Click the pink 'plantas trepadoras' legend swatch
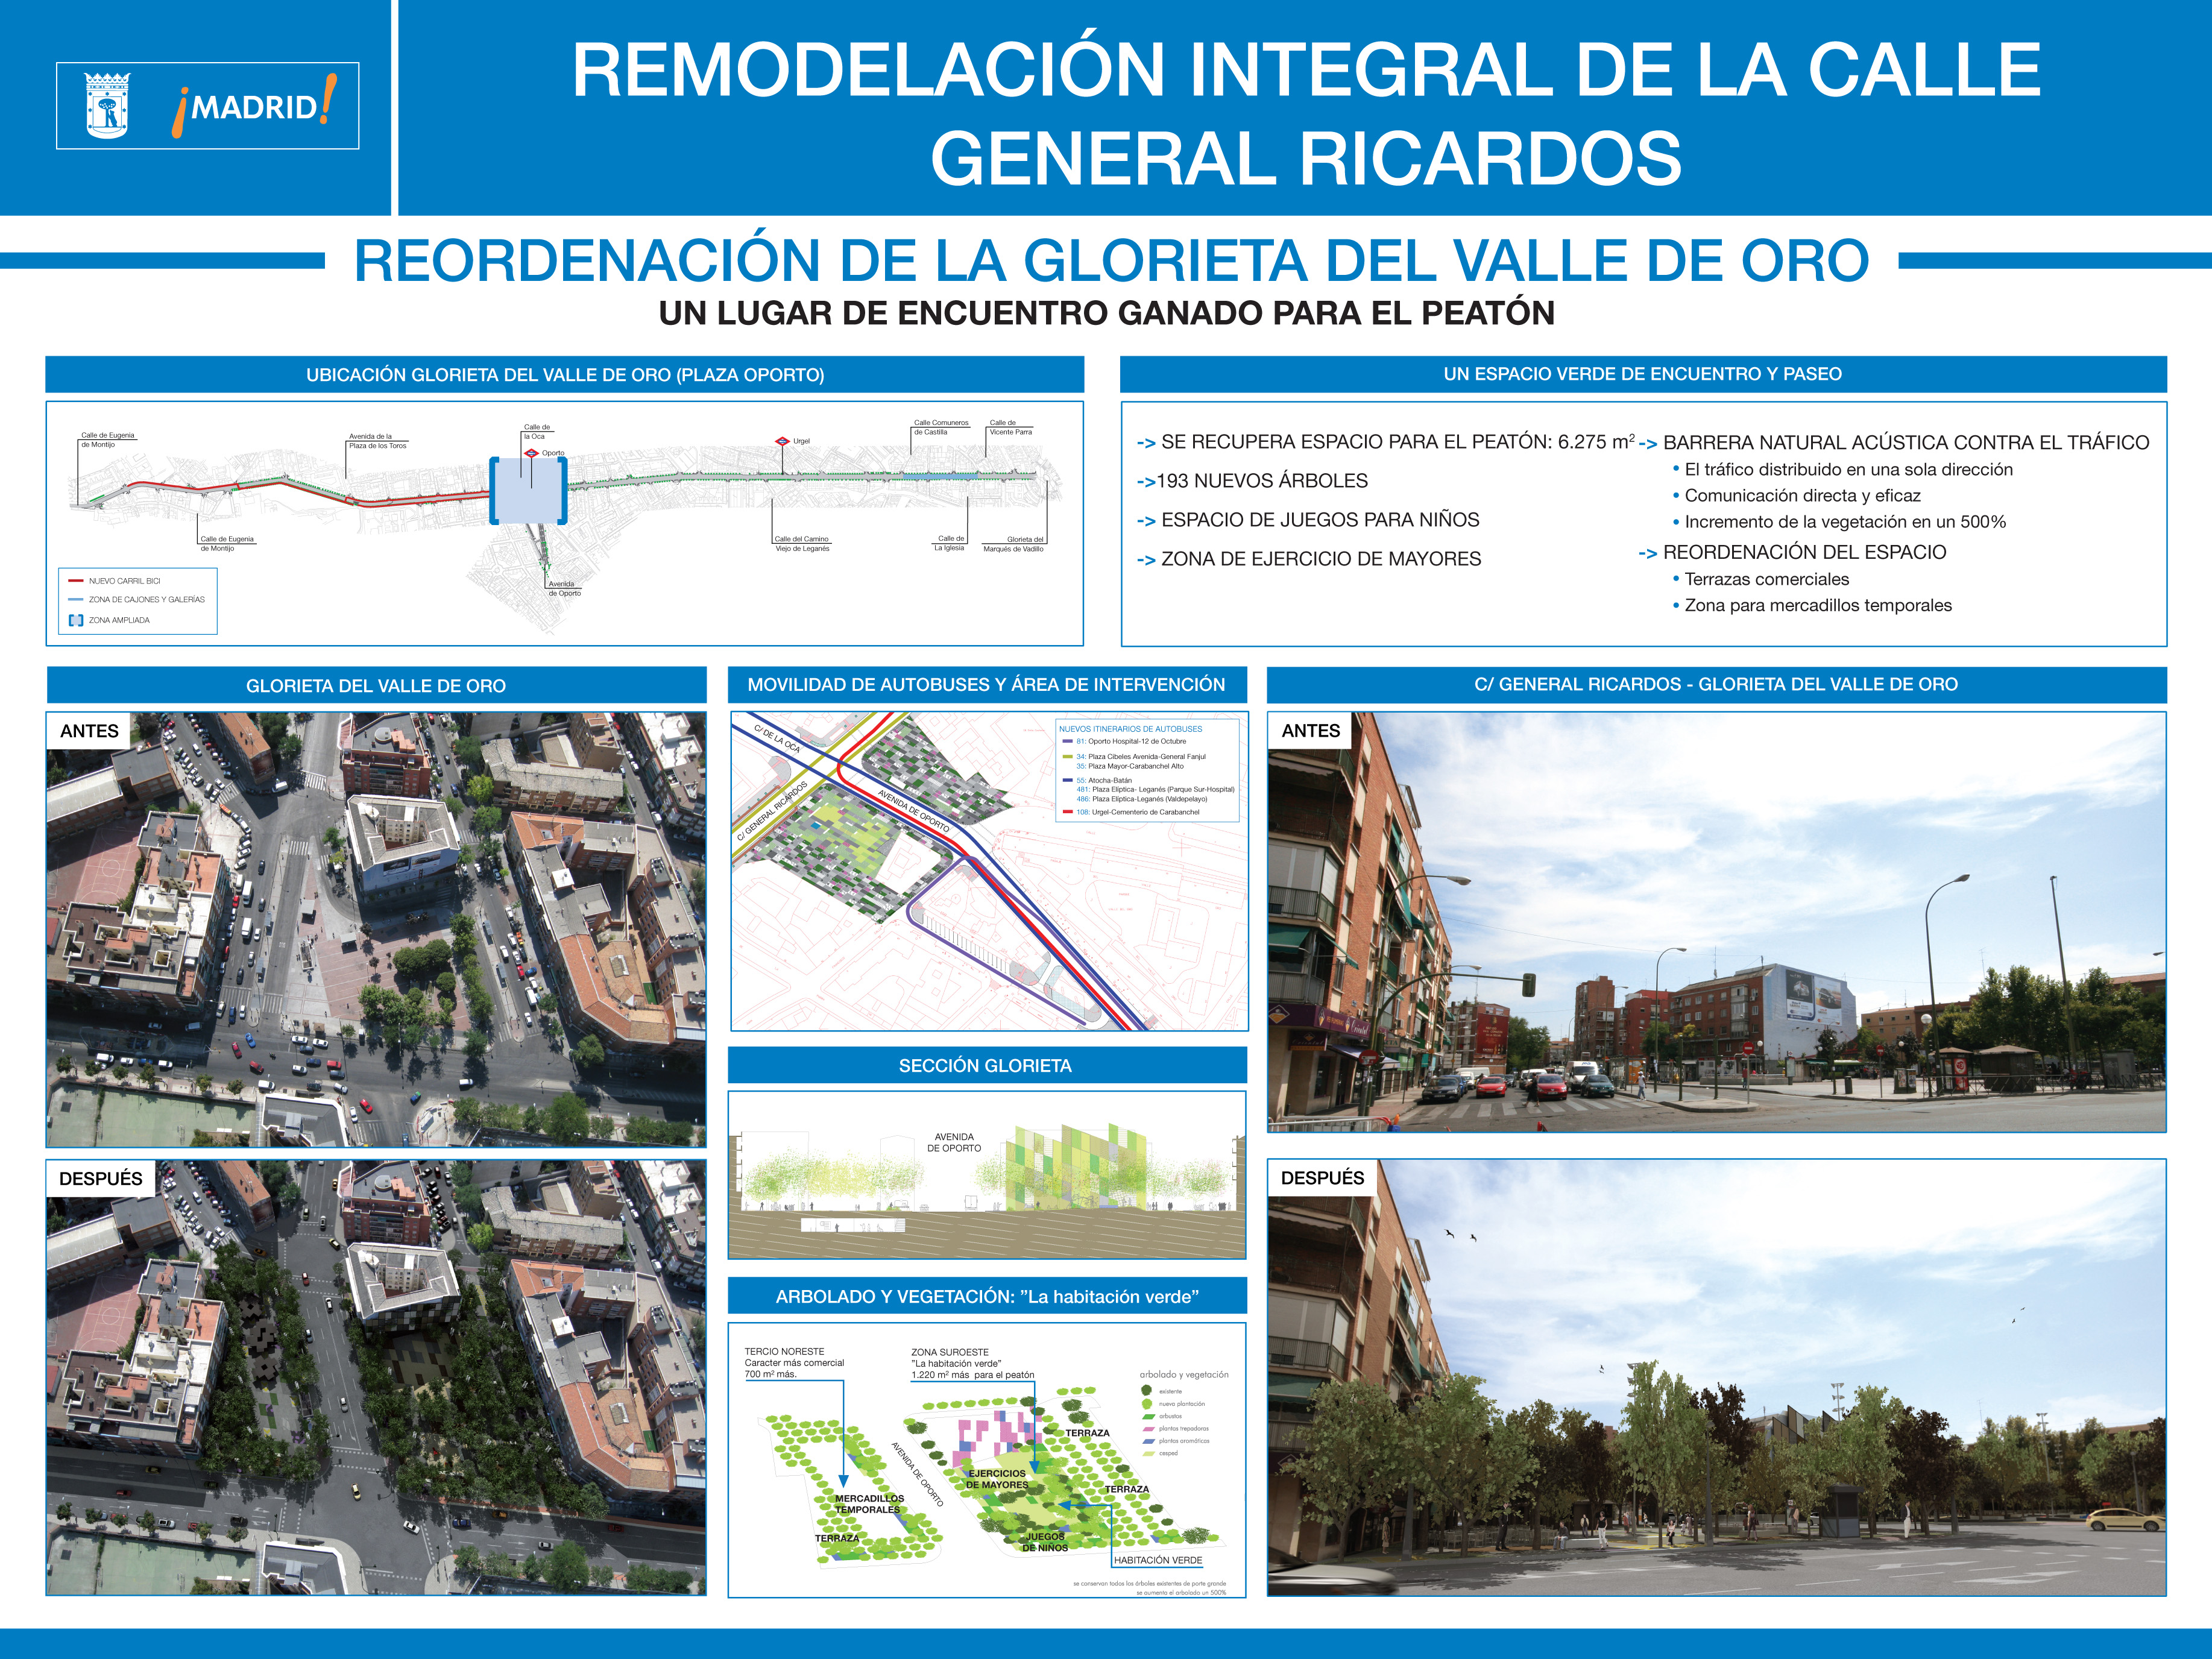The width and height of the screenshot is (2212, 1659). 1148,1429
